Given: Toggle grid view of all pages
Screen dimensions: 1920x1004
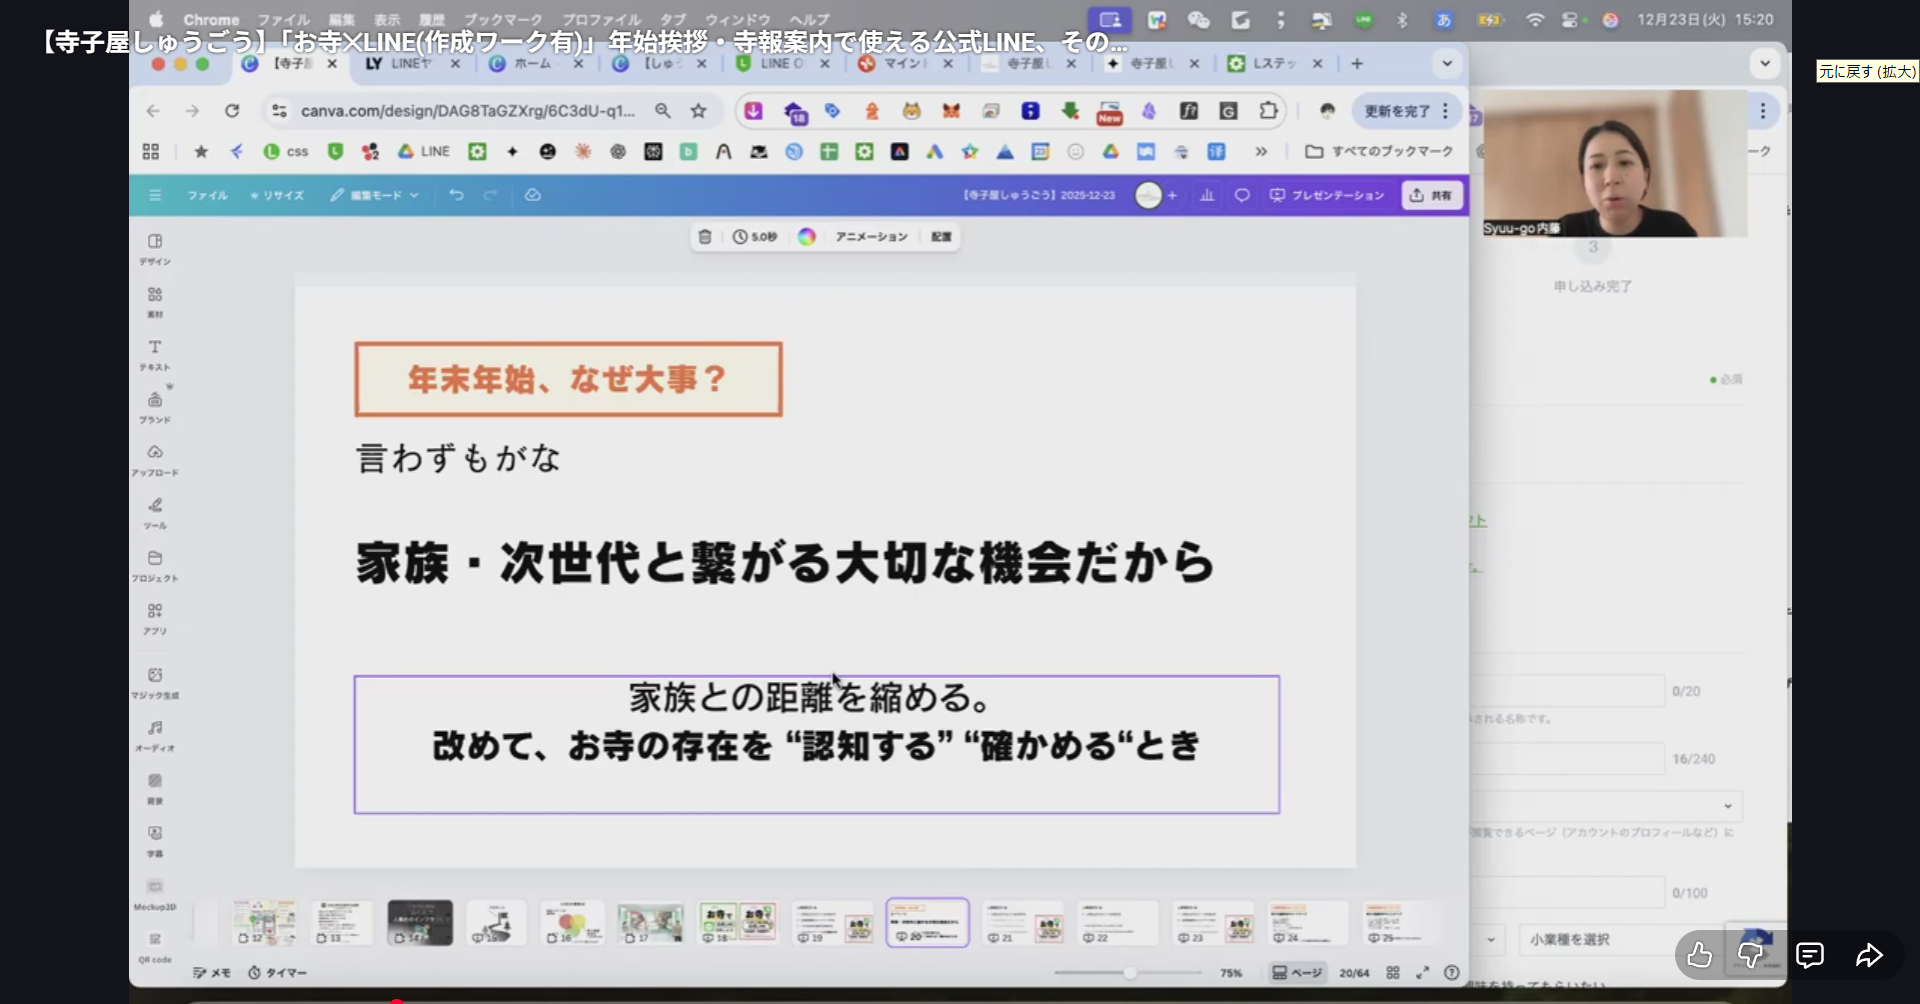Looking at the screenshot, I should coord(1393,973).
